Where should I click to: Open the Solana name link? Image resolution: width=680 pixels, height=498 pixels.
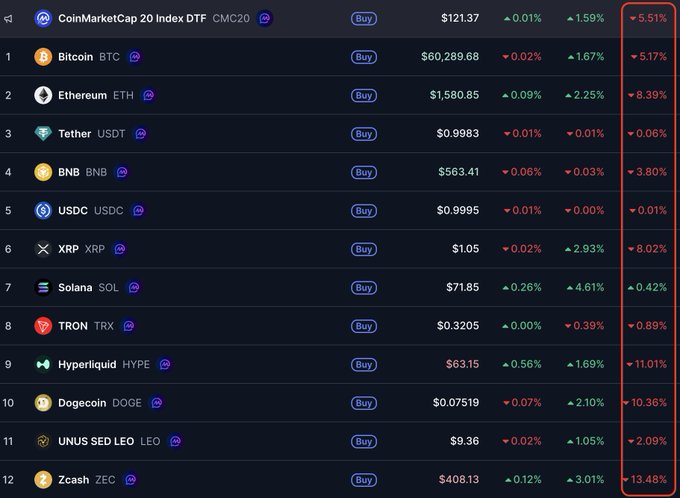click(75, 288)
